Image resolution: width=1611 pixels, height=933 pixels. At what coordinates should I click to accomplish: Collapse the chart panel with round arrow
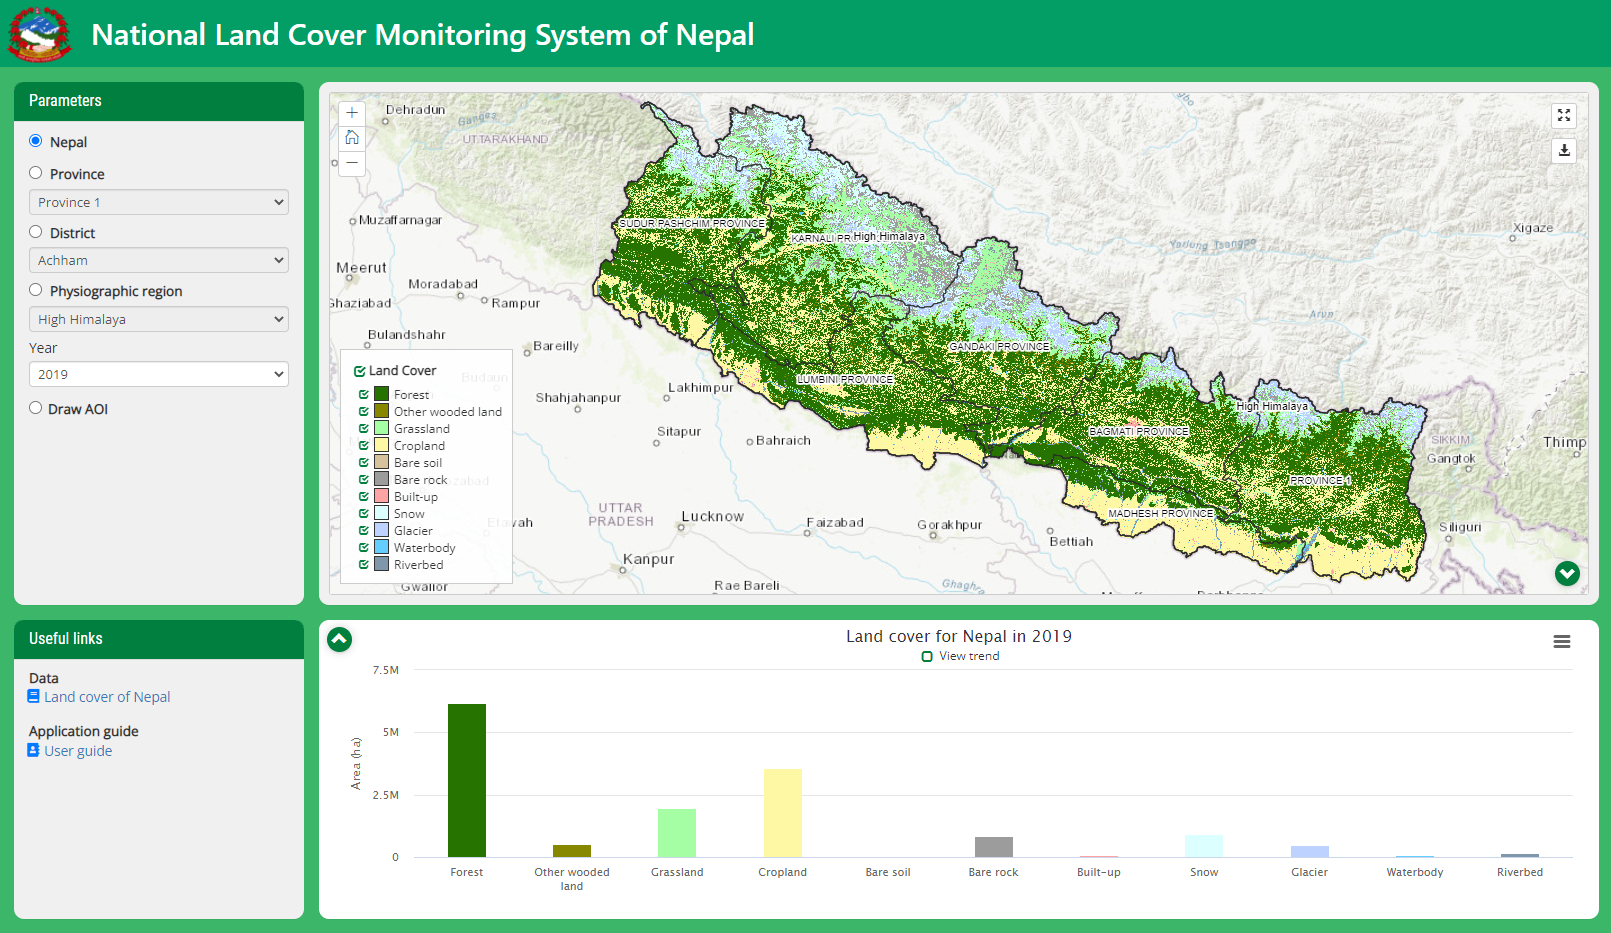tap(340, 640)
